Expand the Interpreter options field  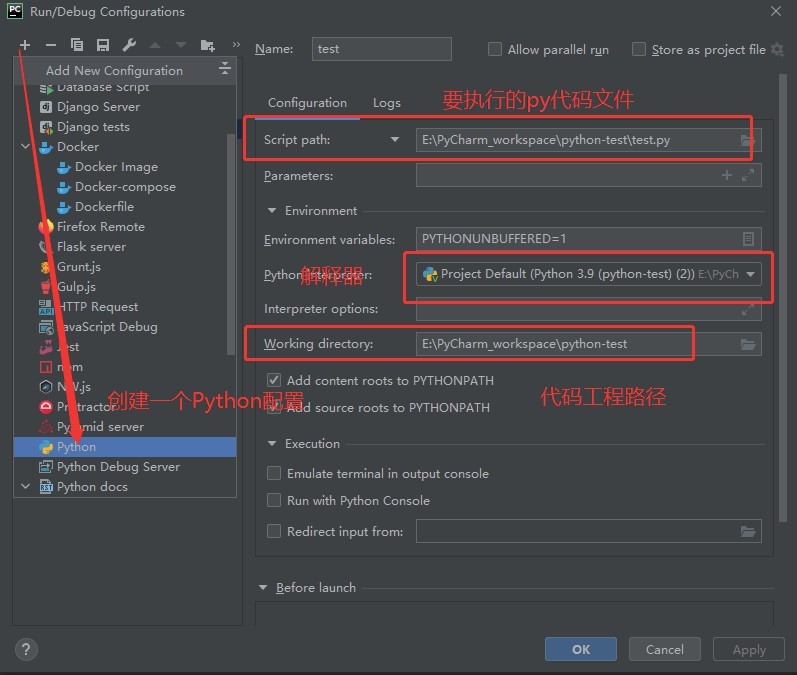coord(748,310)
